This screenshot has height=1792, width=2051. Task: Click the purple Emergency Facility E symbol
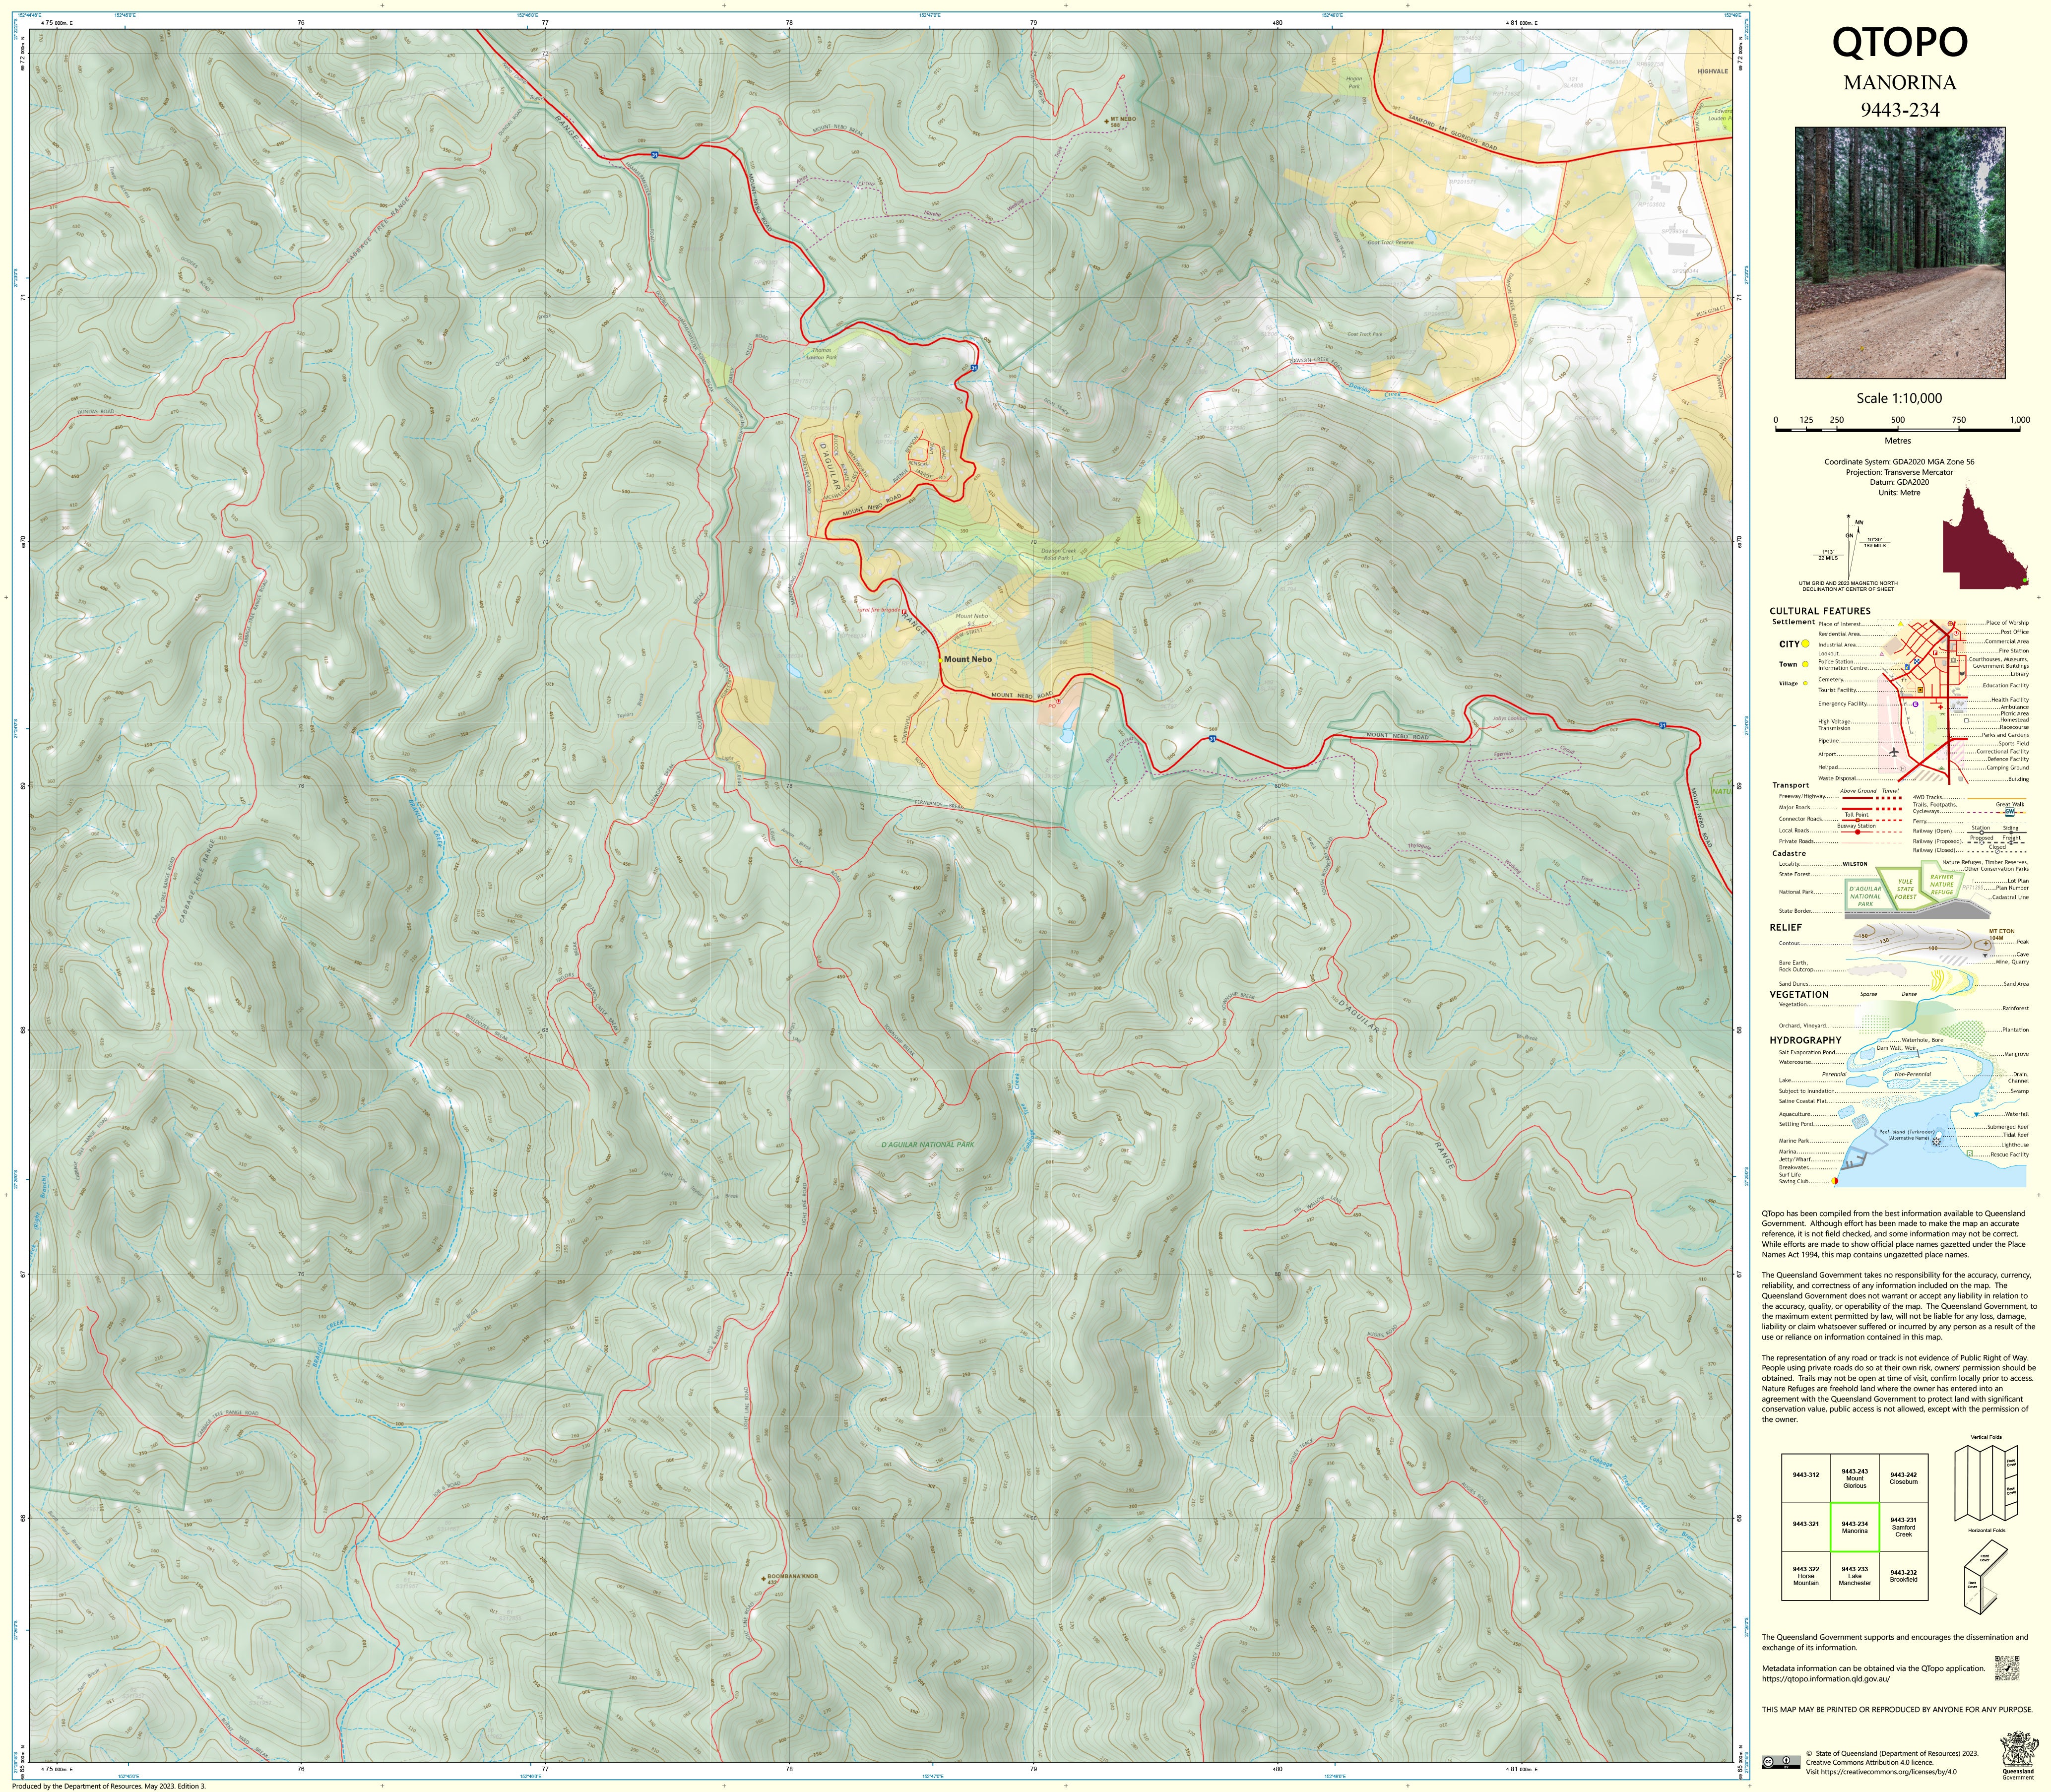coord(1916,704)
